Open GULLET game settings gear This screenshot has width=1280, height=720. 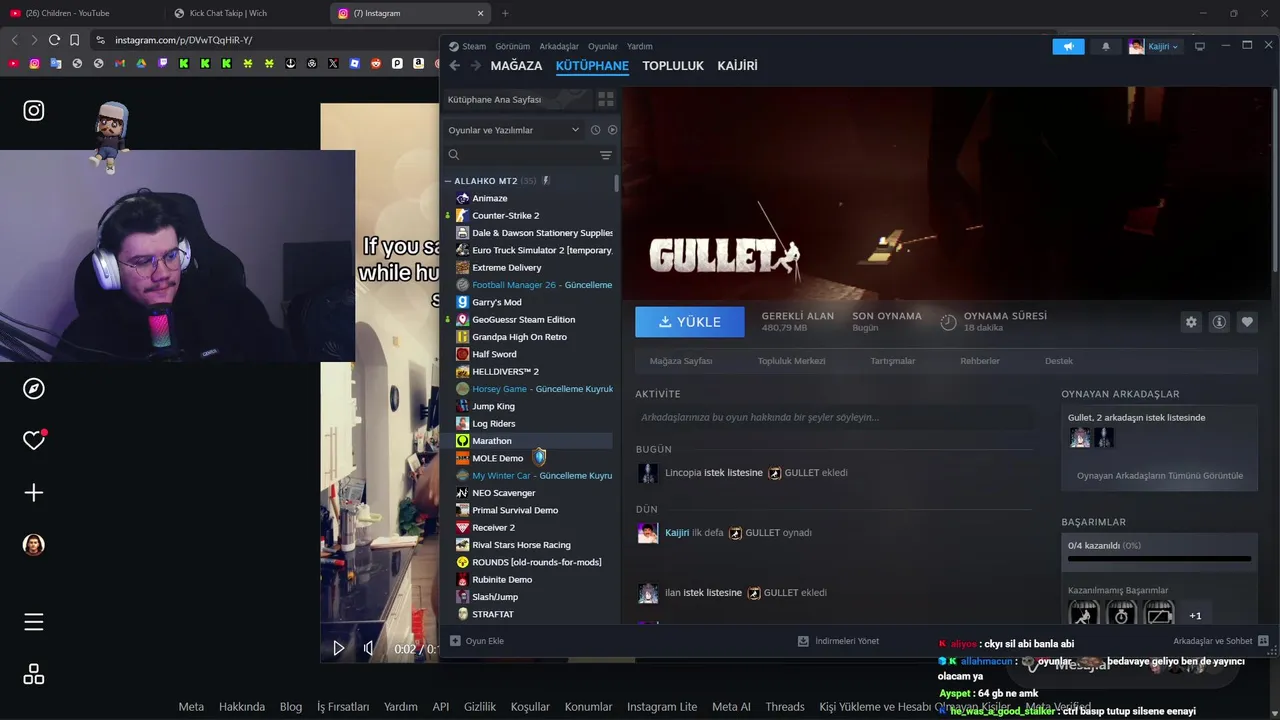click(1191, 322)
